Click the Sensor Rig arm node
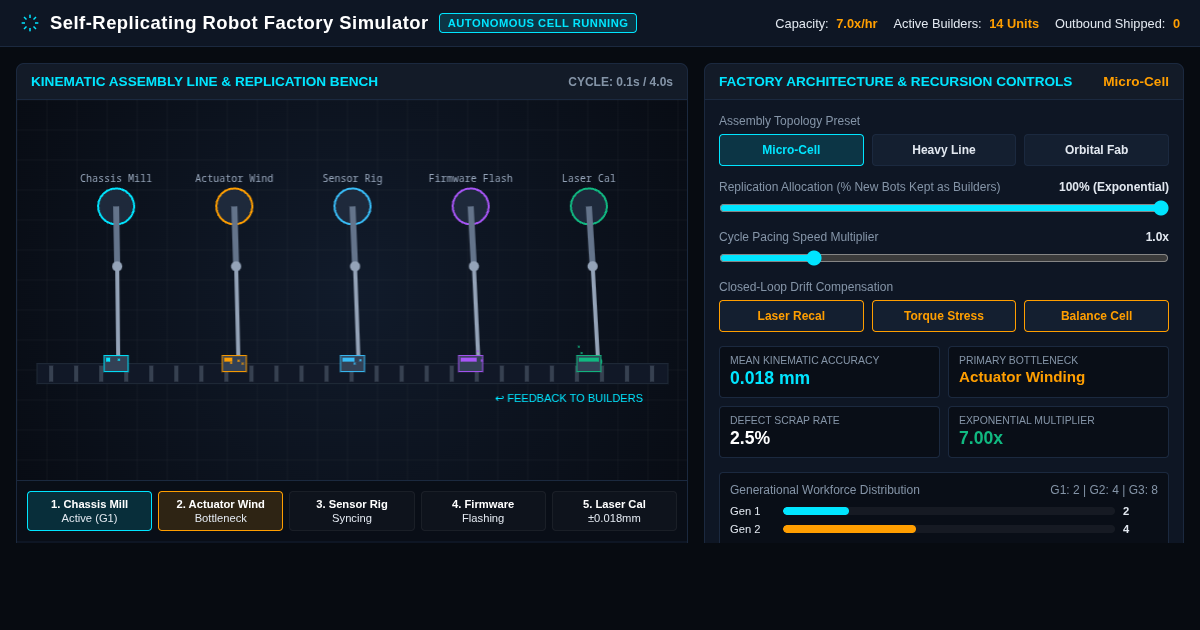 click(352, 206)
